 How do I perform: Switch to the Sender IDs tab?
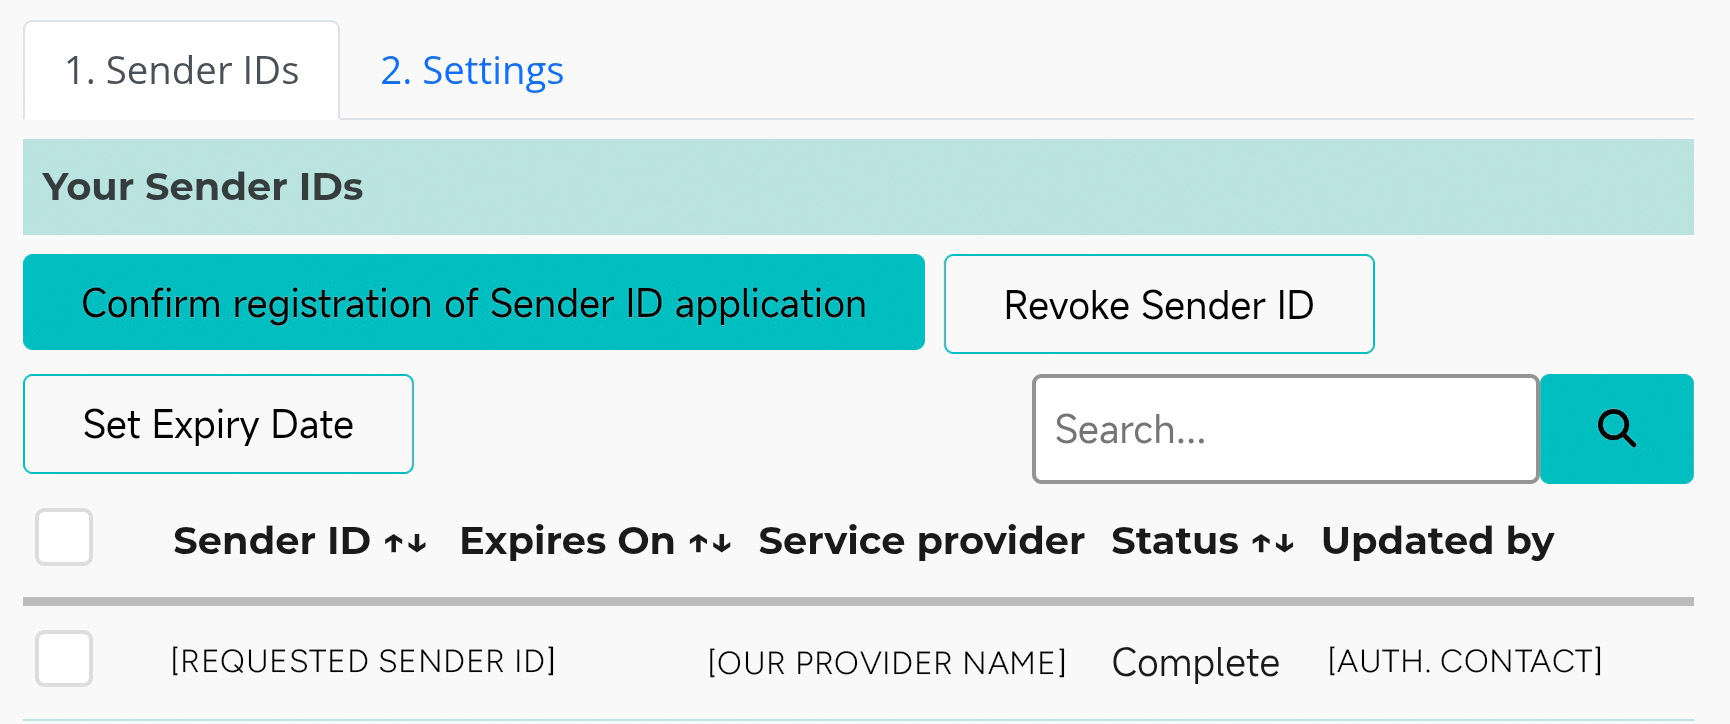point(182,71)
